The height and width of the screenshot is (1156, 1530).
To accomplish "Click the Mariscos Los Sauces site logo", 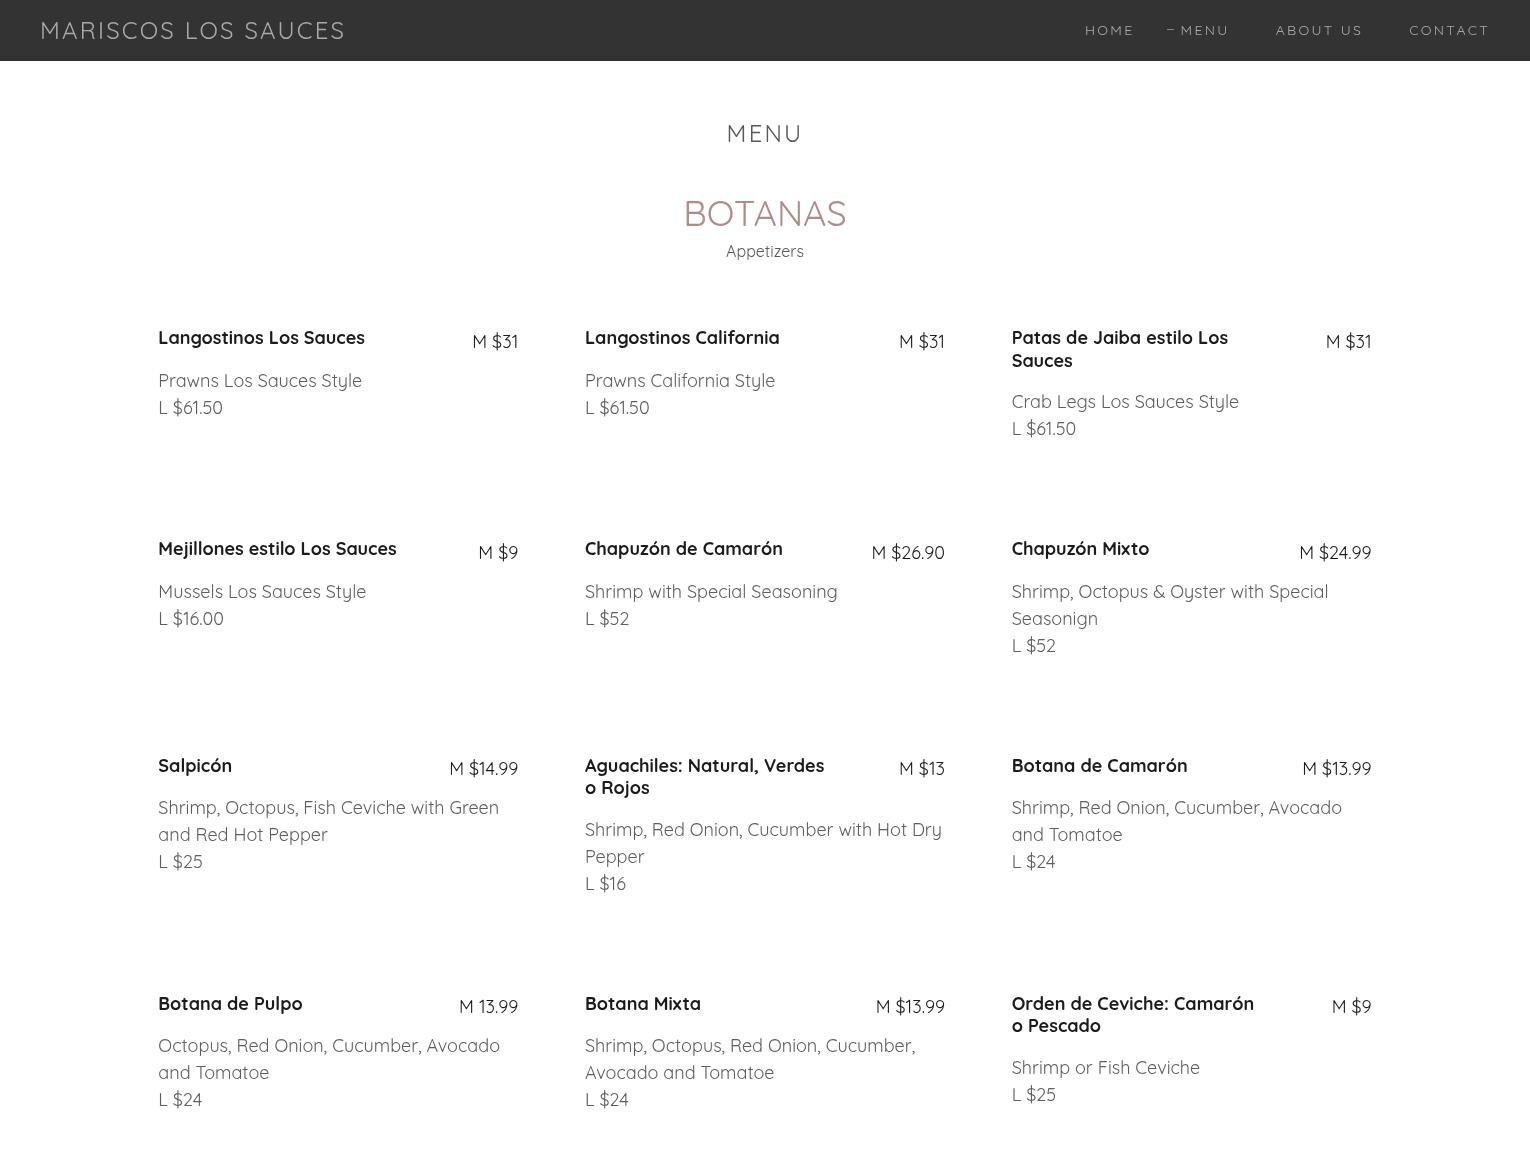I will coord(192,31).
